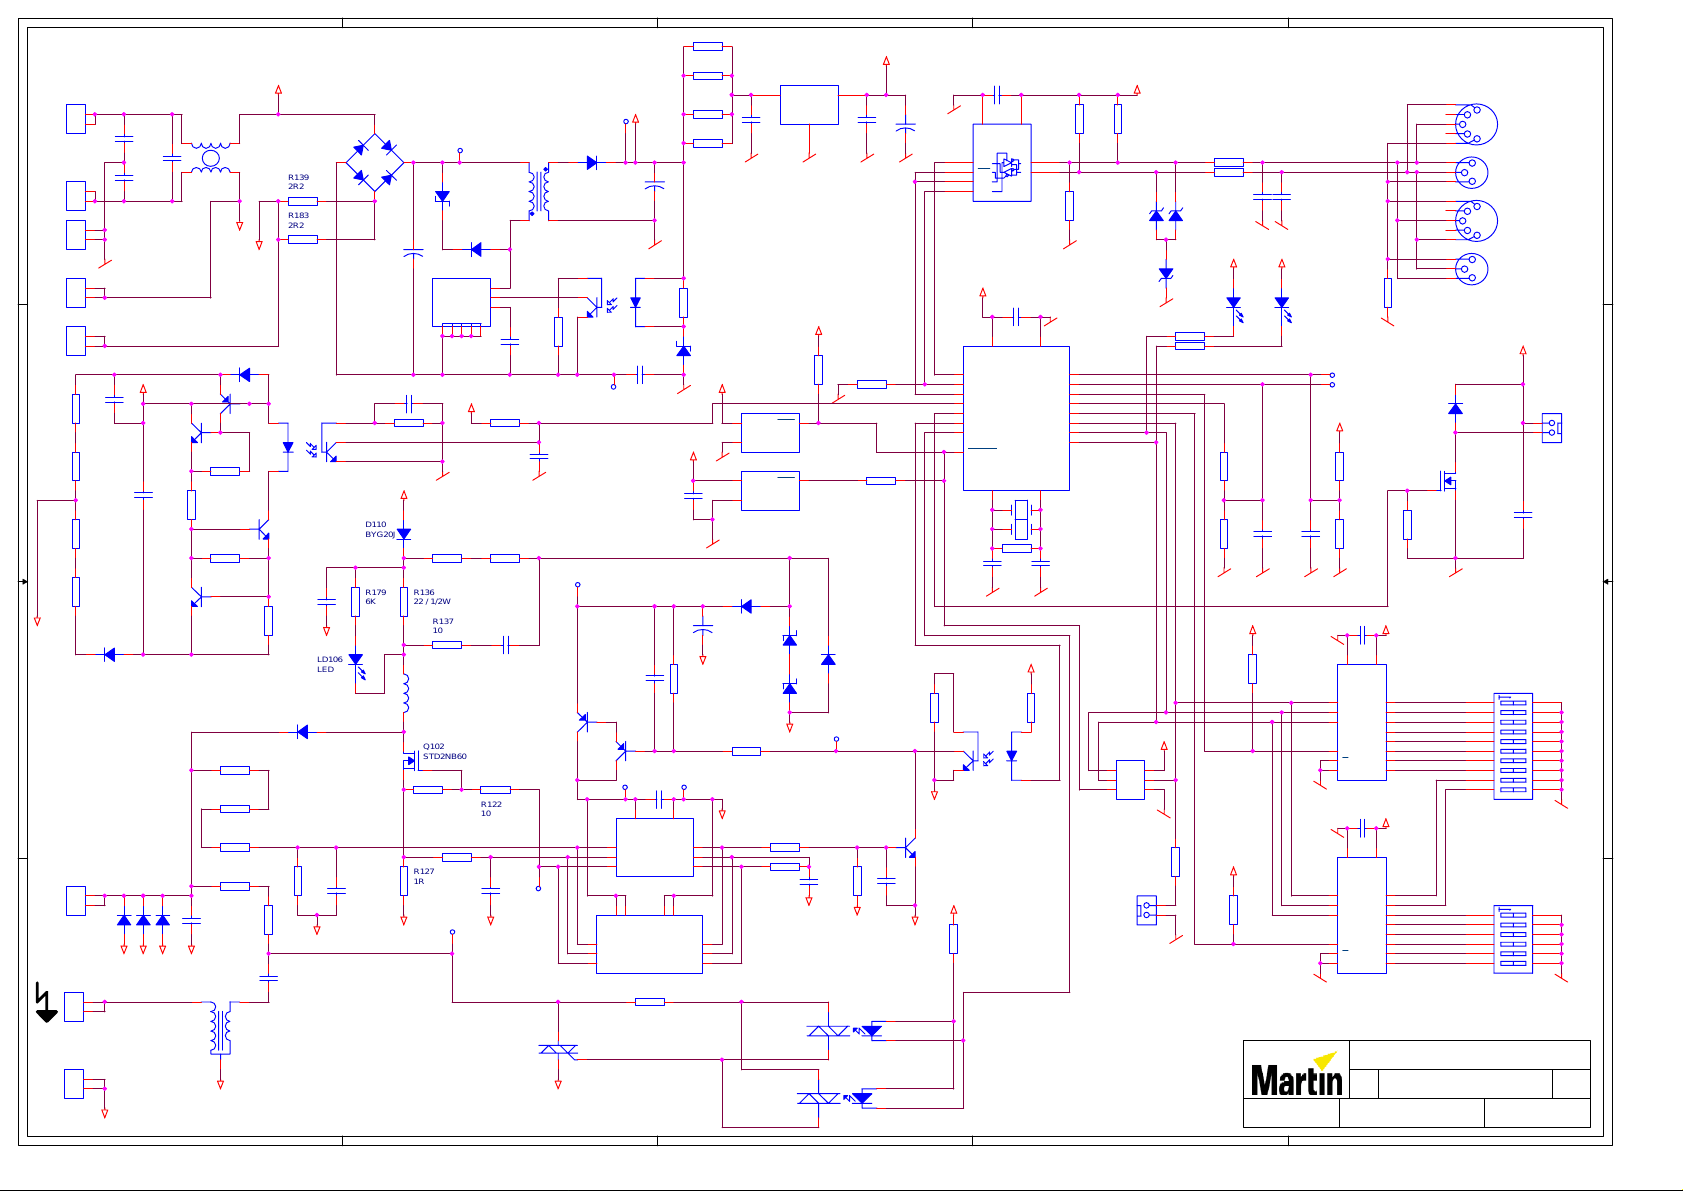Select the Q102 STD2NB60 label
Screen dimensions: 1683x1191
tap(445, 751)
